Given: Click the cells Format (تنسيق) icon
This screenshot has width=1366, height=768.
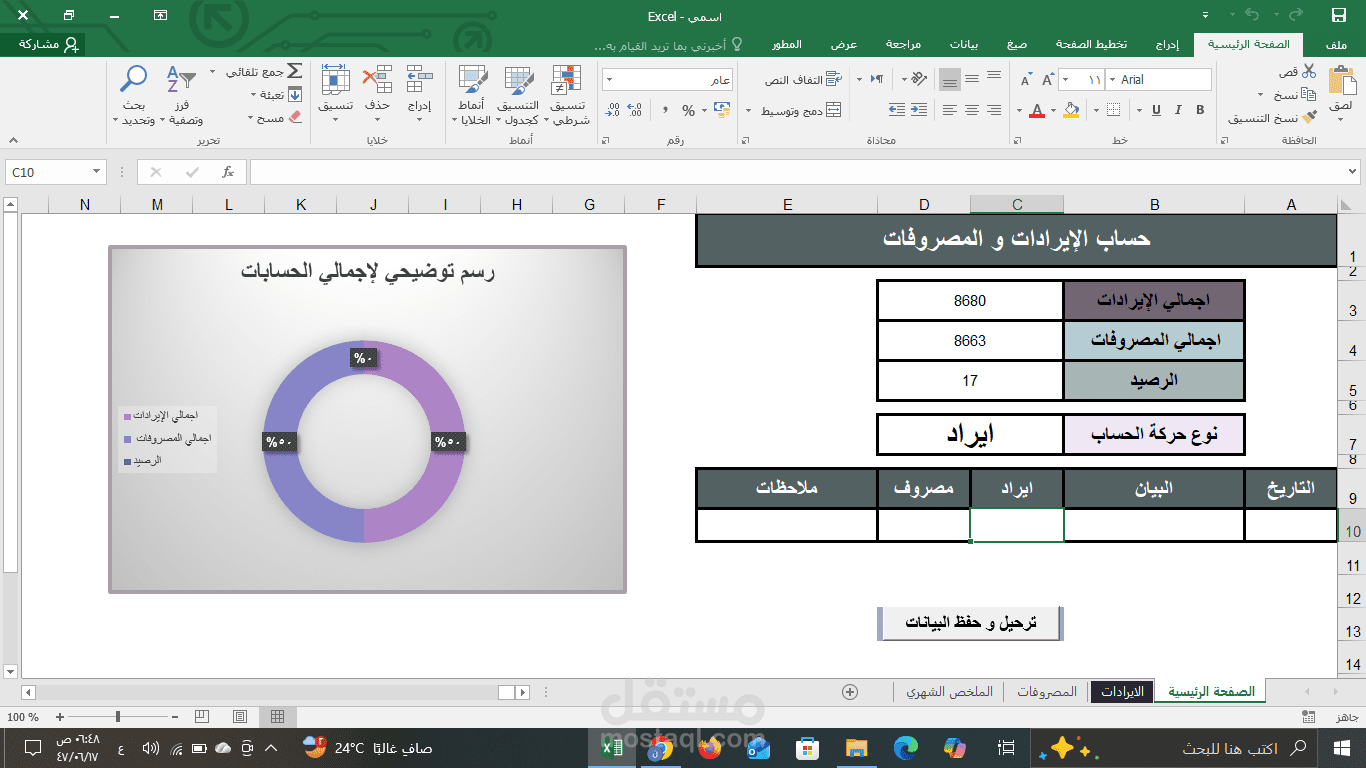Looking at the screenshot, I should click(x=335, y=80).
